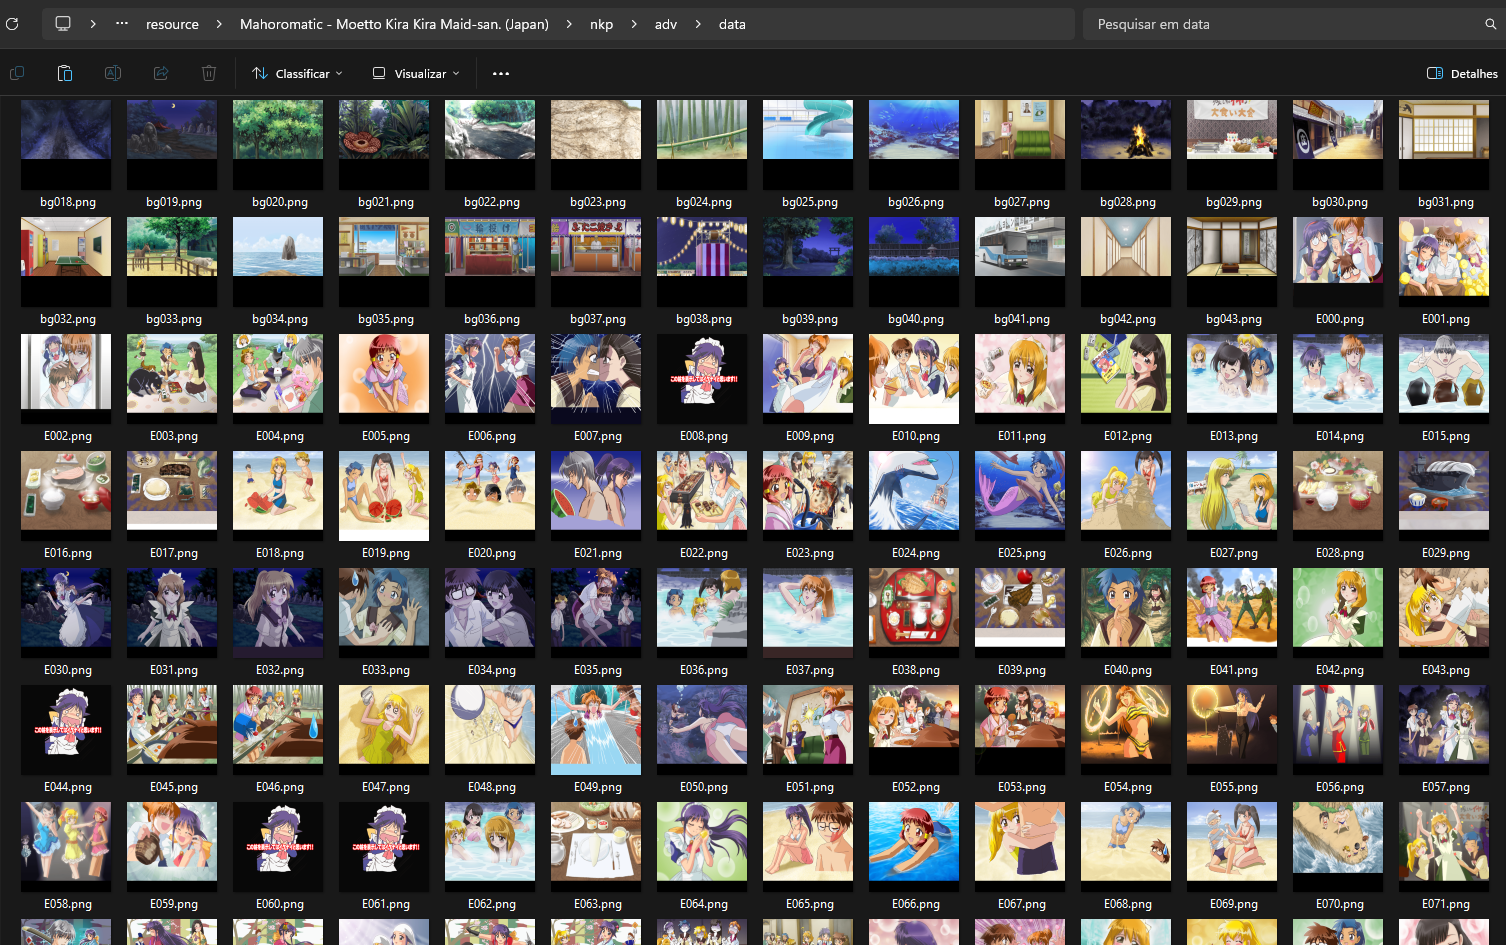Expand the chevron right after the monitor icon
Viewport: 1506px width, 945px height.
click(x=93, y=24)
